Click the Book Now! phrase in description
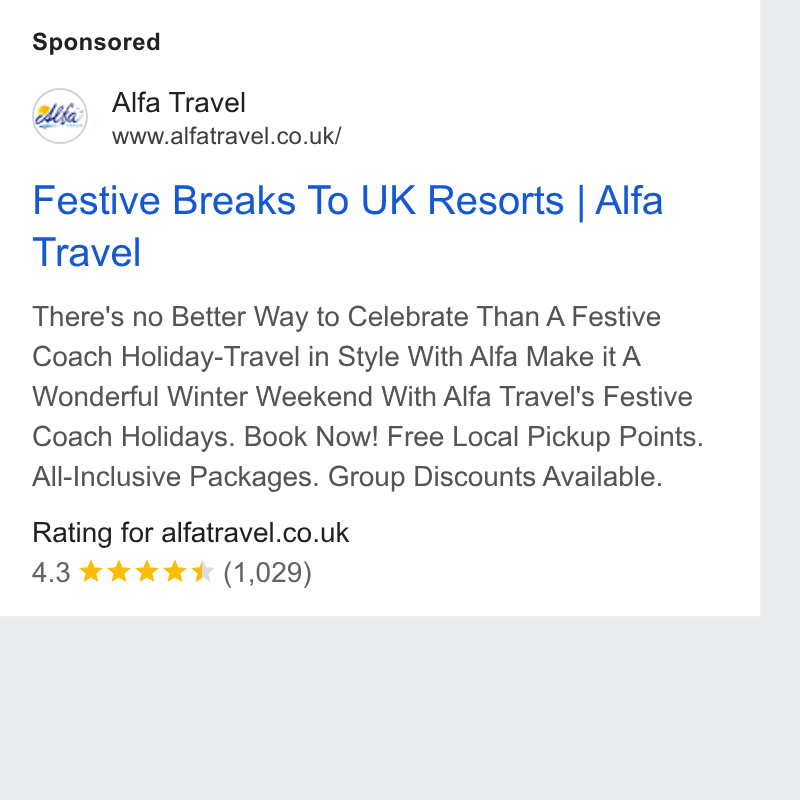This screenshot has height=800, width=800. pos(311,437)
